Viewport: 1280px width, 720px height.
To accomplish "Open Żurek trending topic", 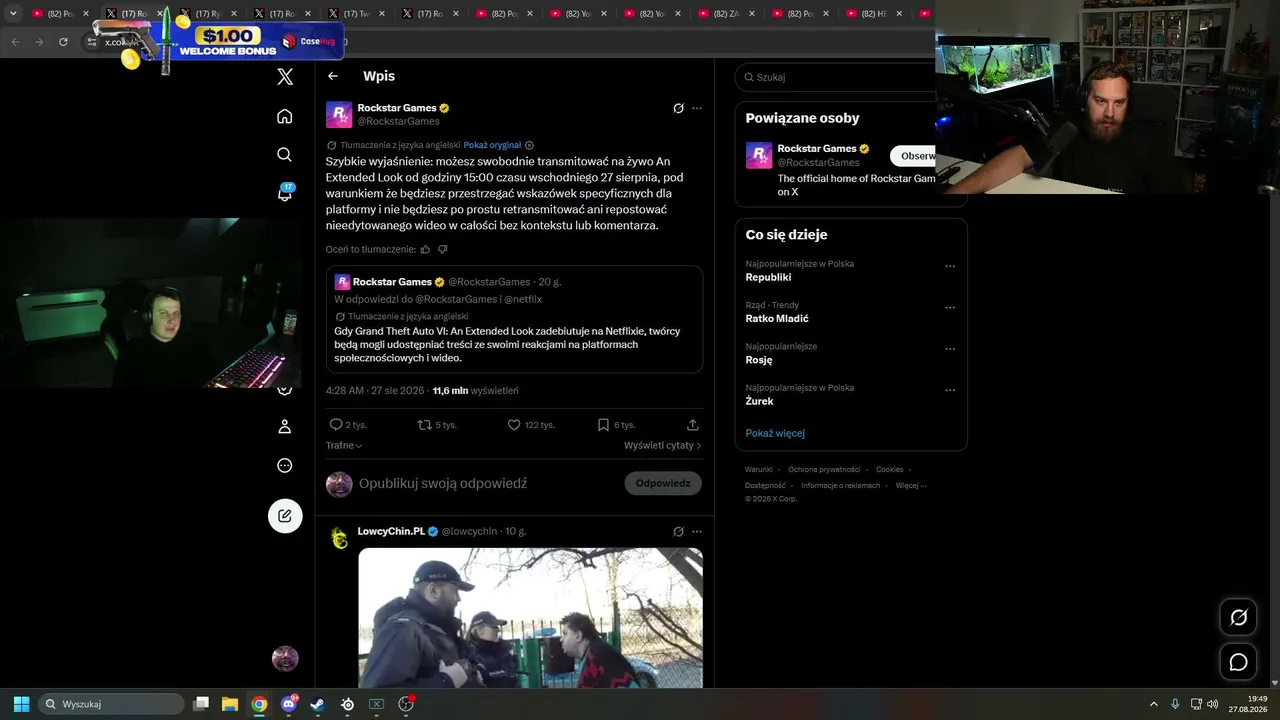I will pos(759,401).
